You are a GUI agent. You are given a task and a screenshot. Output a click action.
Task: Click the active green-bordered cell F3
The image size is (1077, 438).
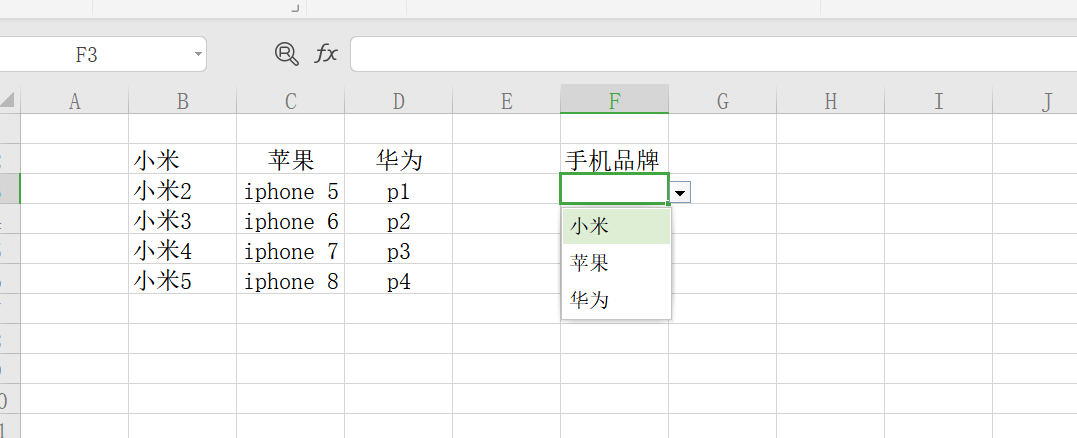point(614,189)
